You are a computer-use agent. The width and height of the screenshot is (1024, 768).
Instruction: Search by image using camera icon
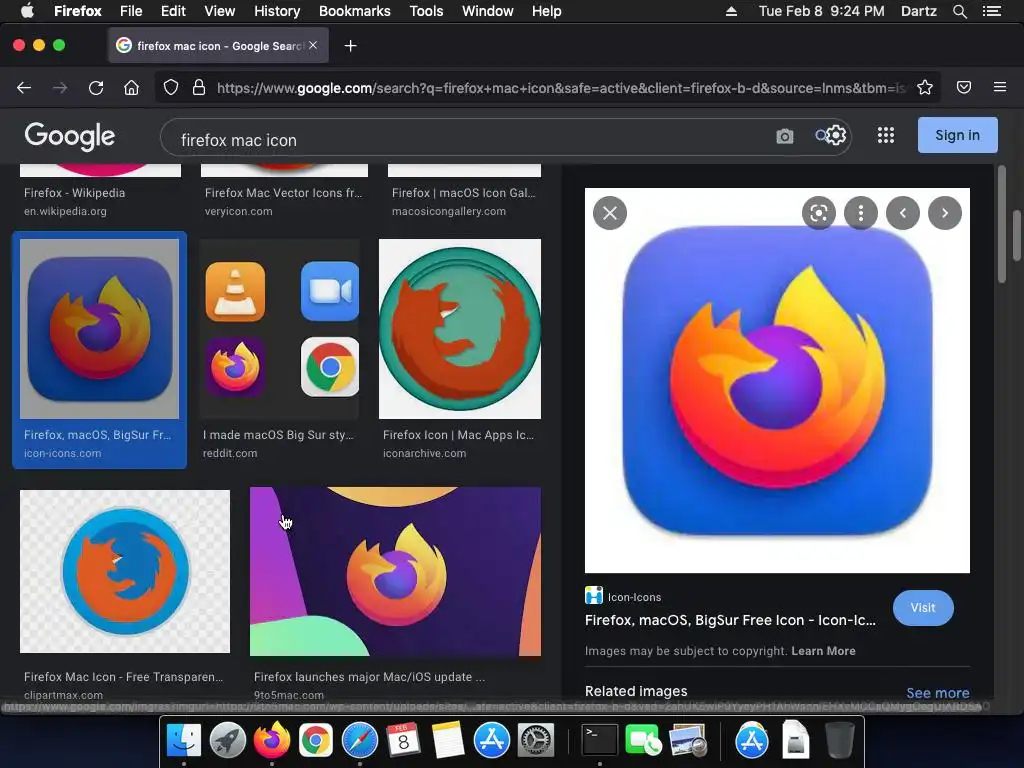pos(785,136)
